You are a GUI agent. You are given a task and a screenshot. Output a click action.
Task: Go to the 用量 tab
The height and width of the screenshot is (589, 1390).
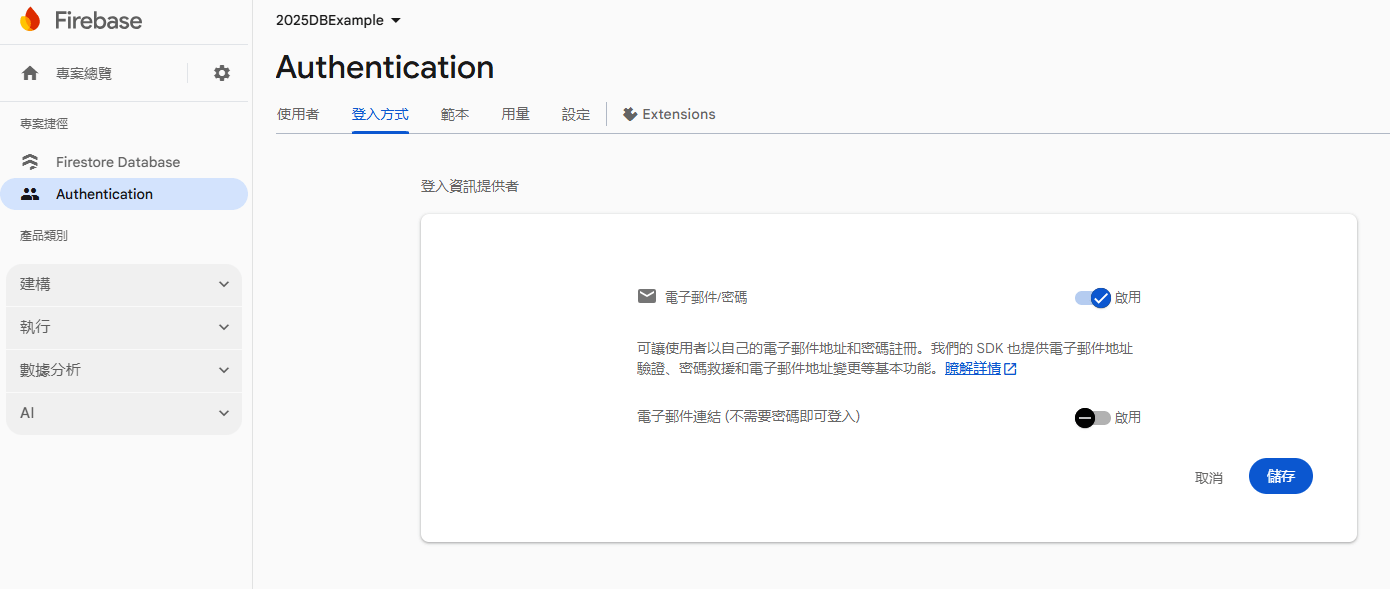(x=516, y=114)
